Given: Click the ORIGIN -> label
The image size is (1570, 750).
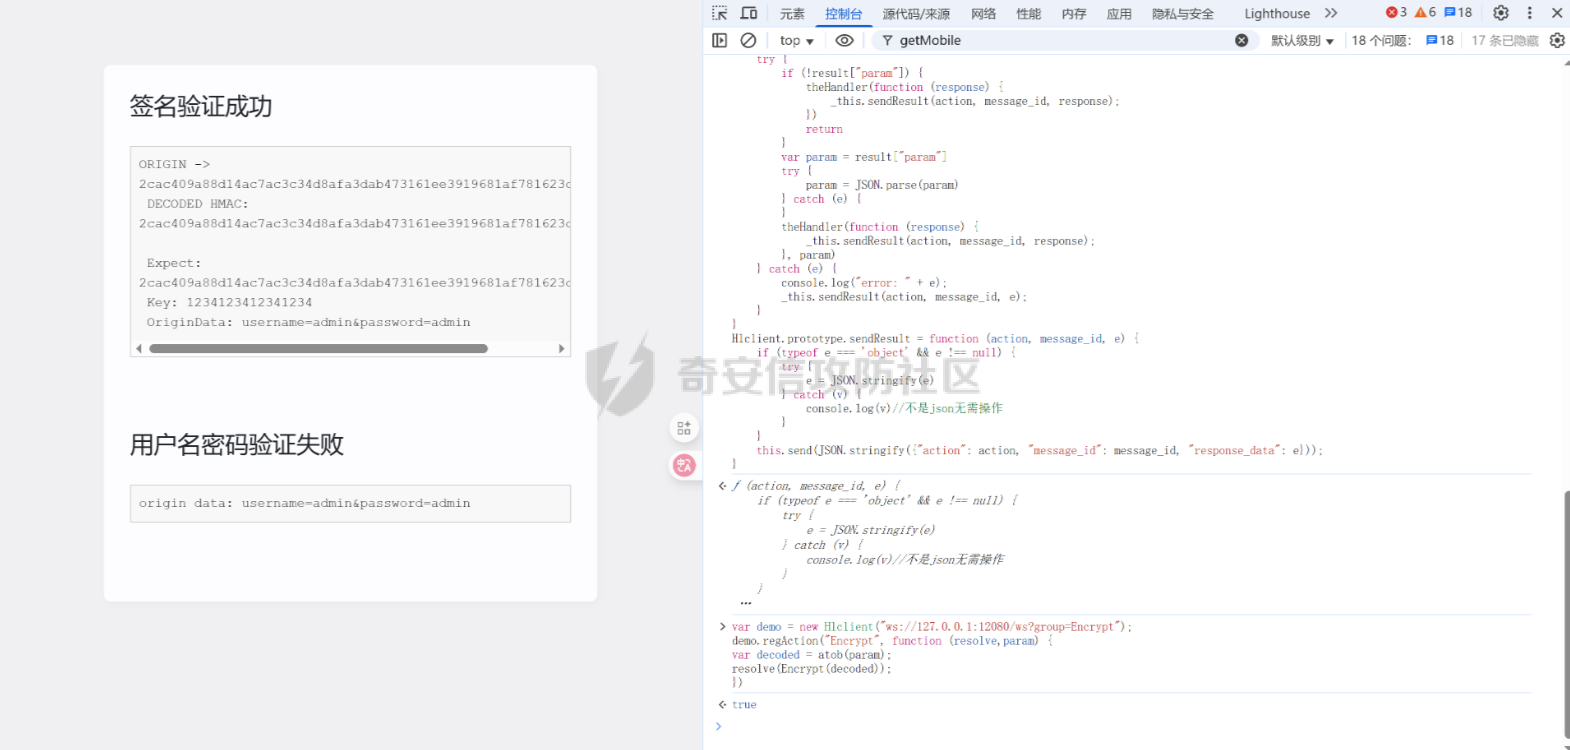Looking at the screenshot, I should (174, 164).
